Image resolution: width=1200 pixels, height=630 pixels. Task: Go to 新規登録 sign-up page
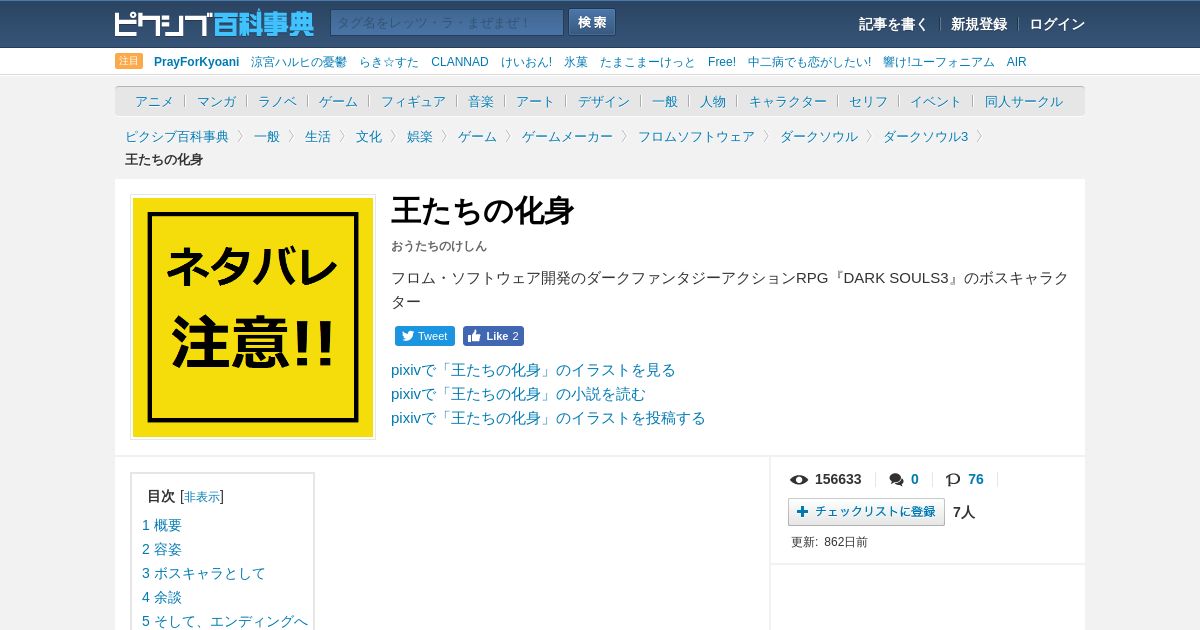pyautogui.click(x=979, y=24)
